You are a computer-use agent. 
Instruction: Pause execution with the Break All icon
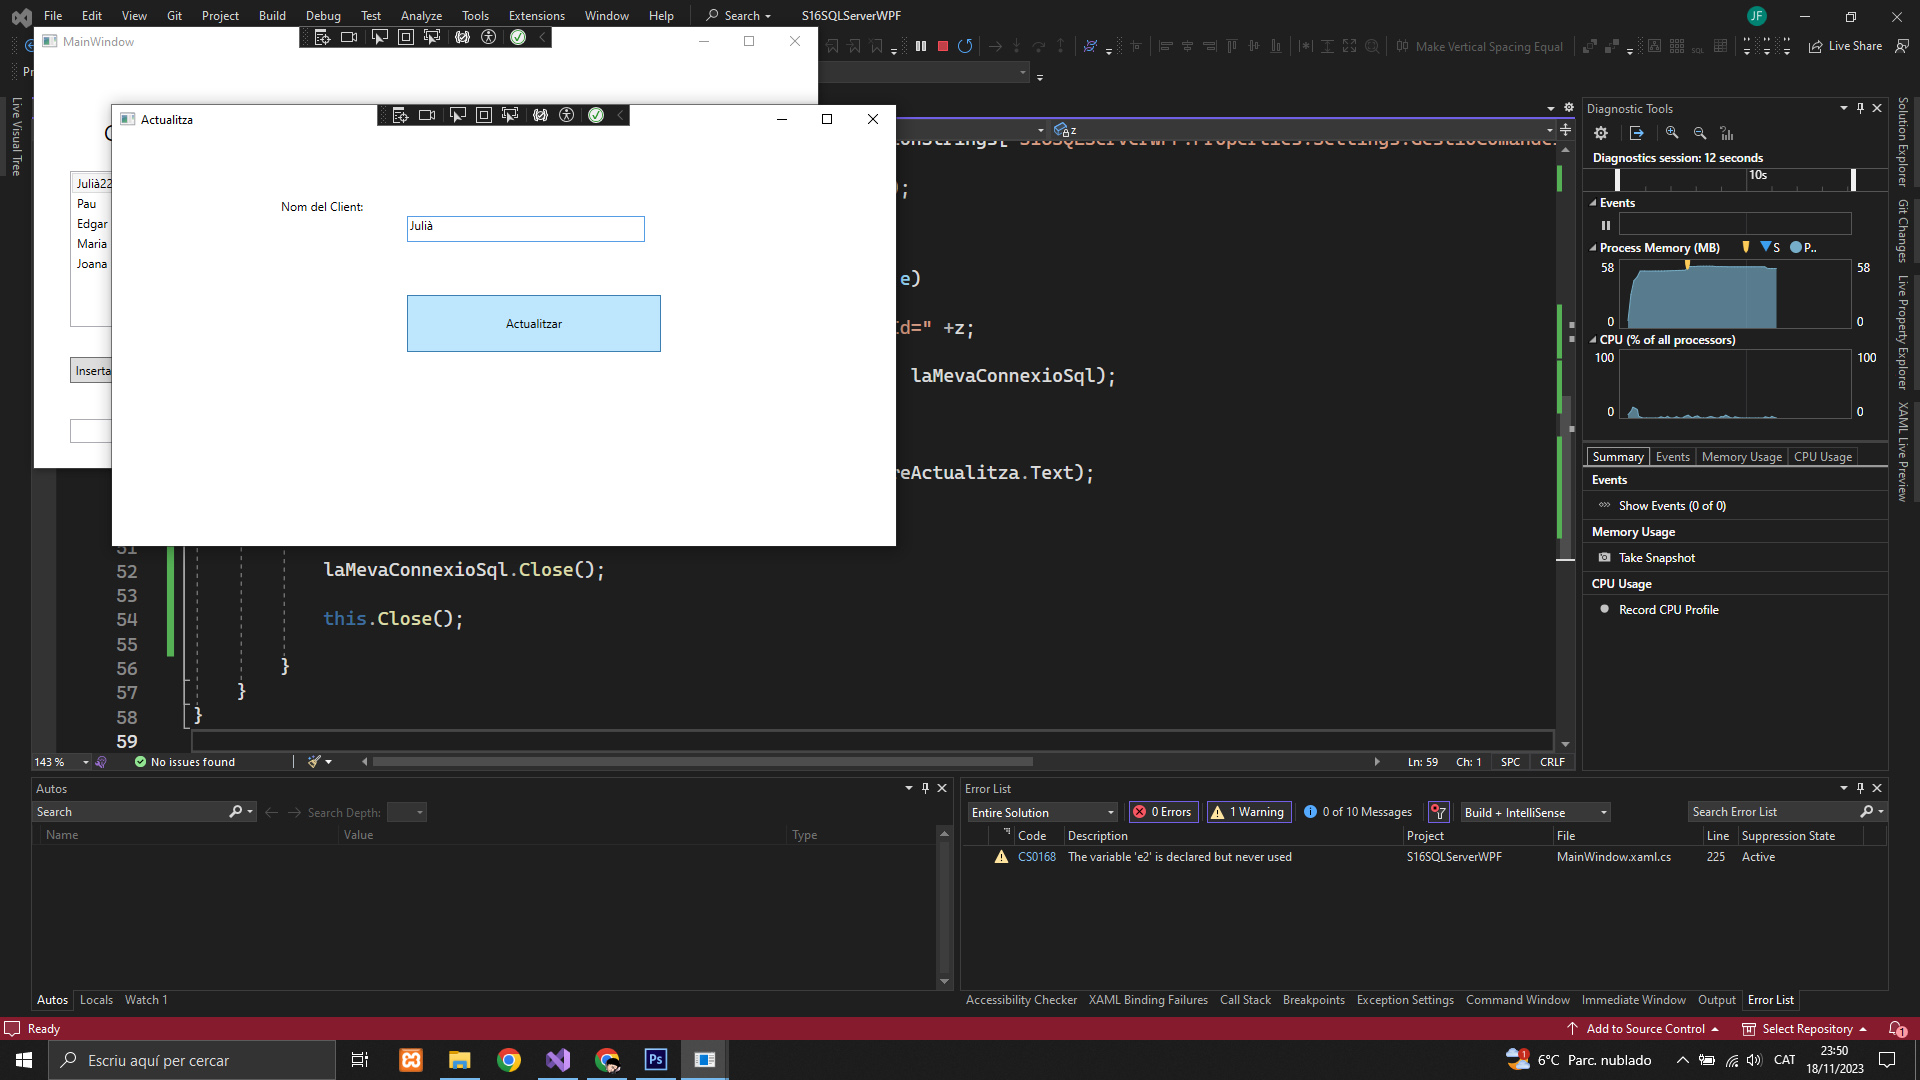[921, 46]
